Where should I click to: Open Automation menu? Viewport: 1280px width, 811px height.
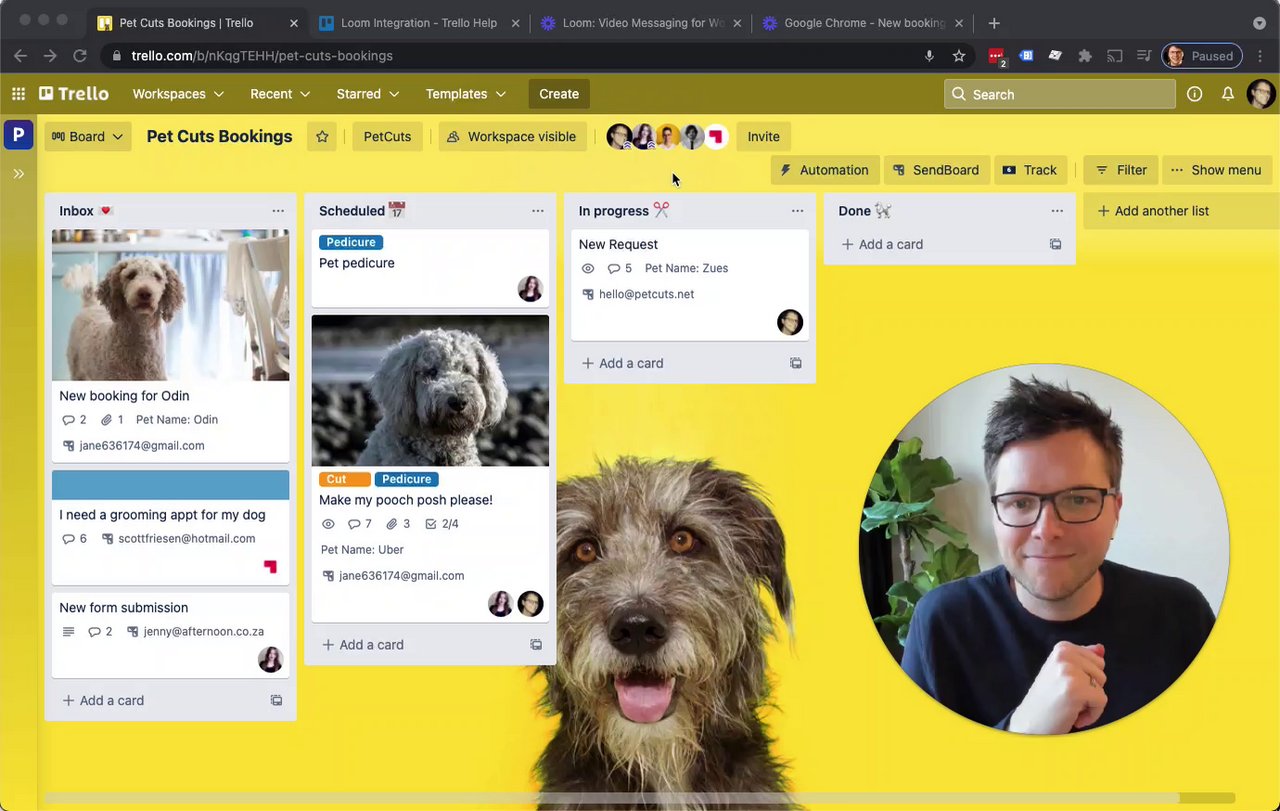825,170
